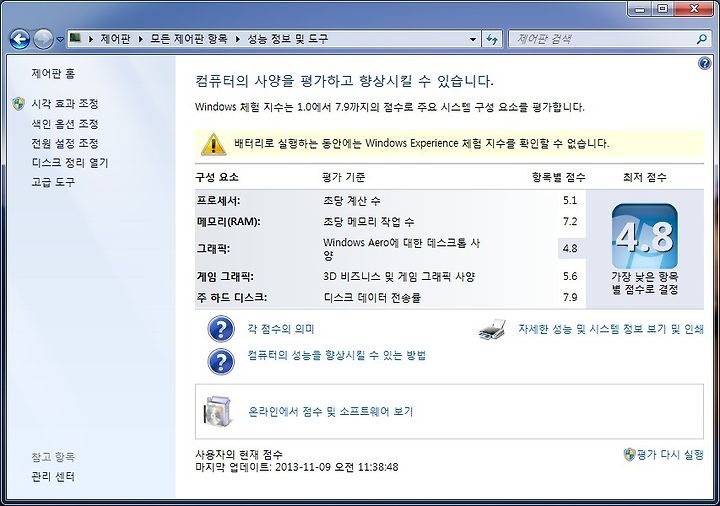Screen dimensions: 720x506
Task: Open 제어판 홈 in the sidebar
Action: (53, 73)
